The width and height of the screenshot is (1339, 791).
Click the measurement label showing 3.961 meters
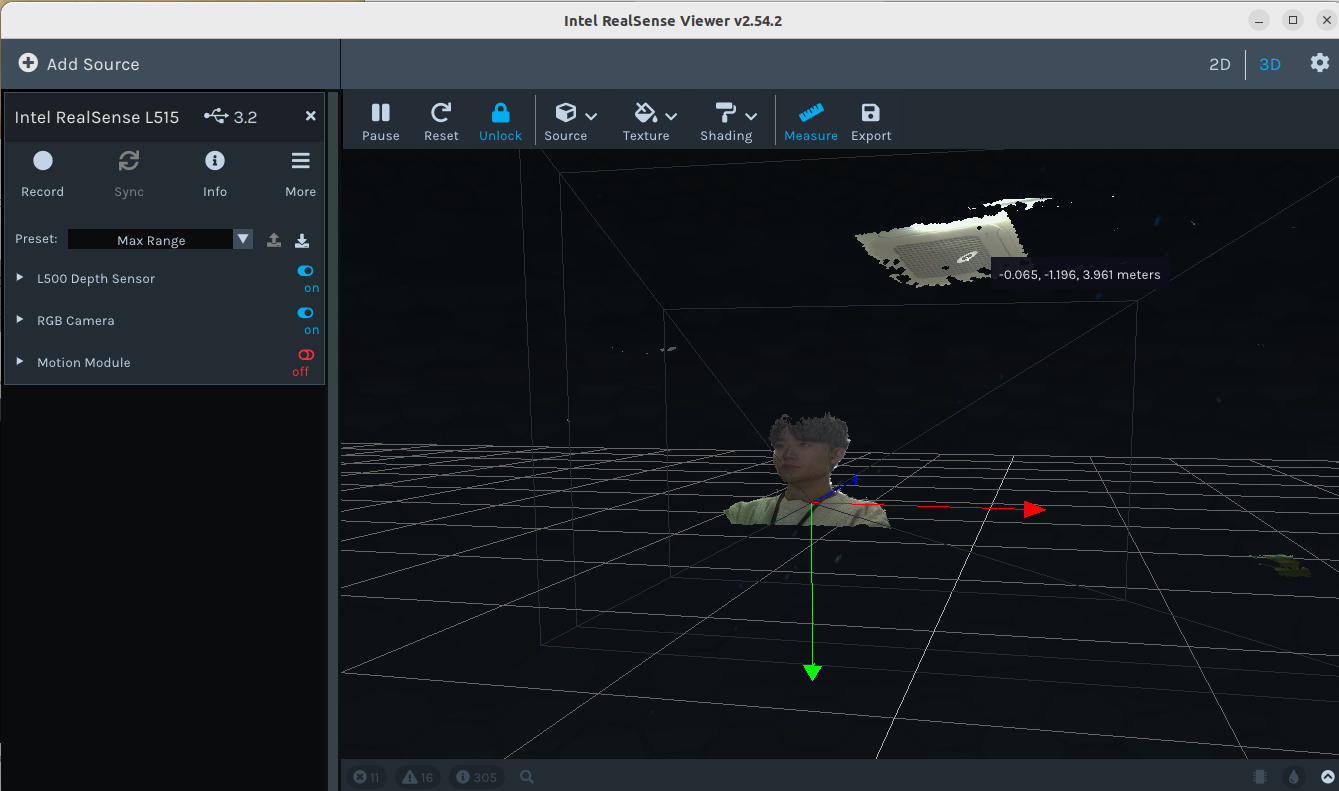1080,274
